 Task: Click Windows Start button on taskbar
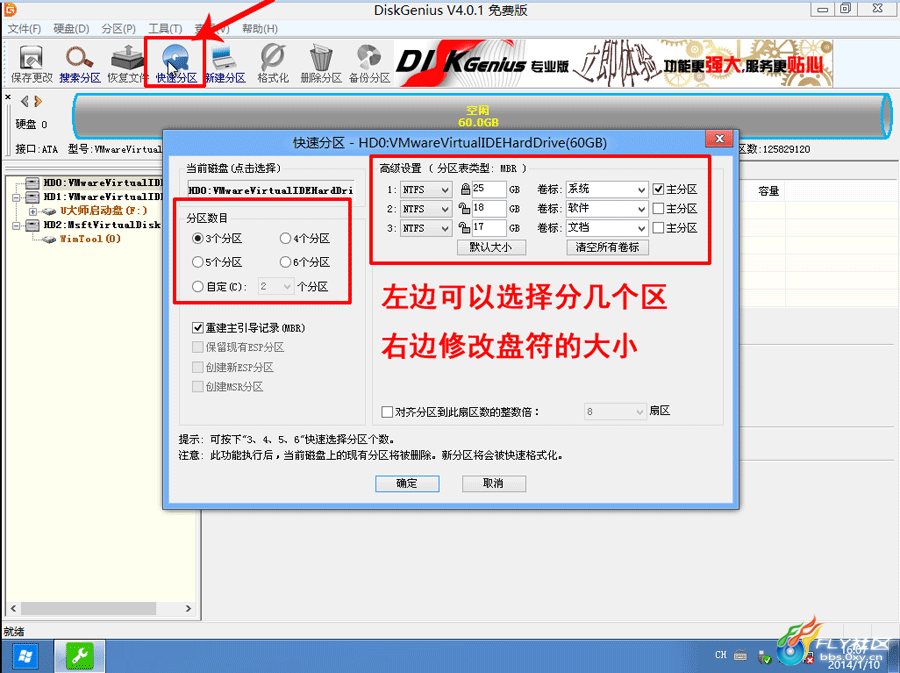25,656
